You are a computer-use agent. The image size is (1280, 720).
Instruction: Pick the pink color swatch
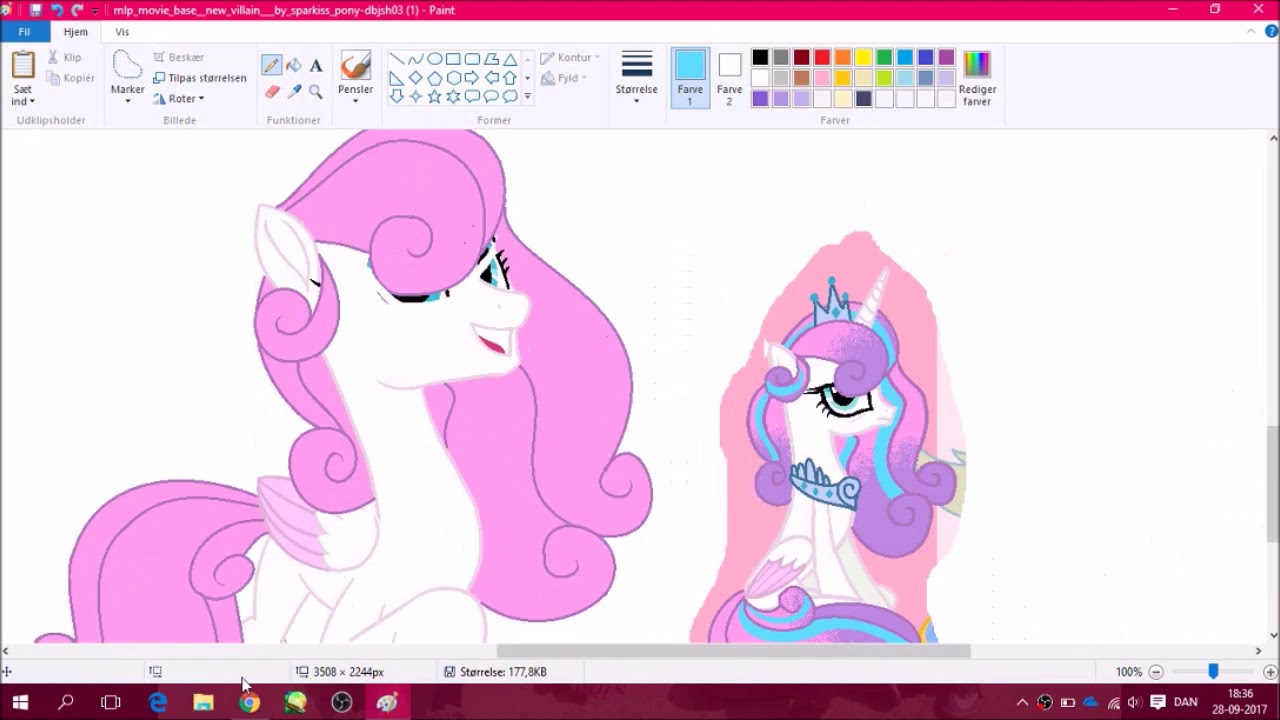(822, 78)
